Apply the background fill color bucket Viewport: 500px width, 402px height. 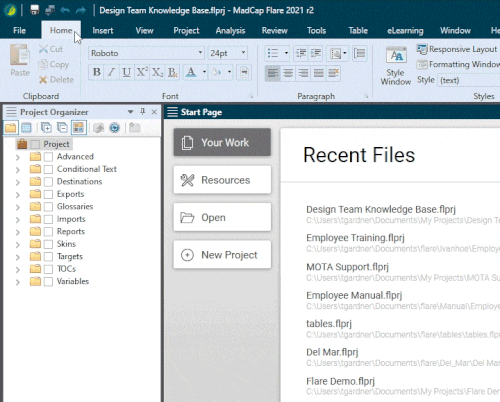(x=217, y=72)
